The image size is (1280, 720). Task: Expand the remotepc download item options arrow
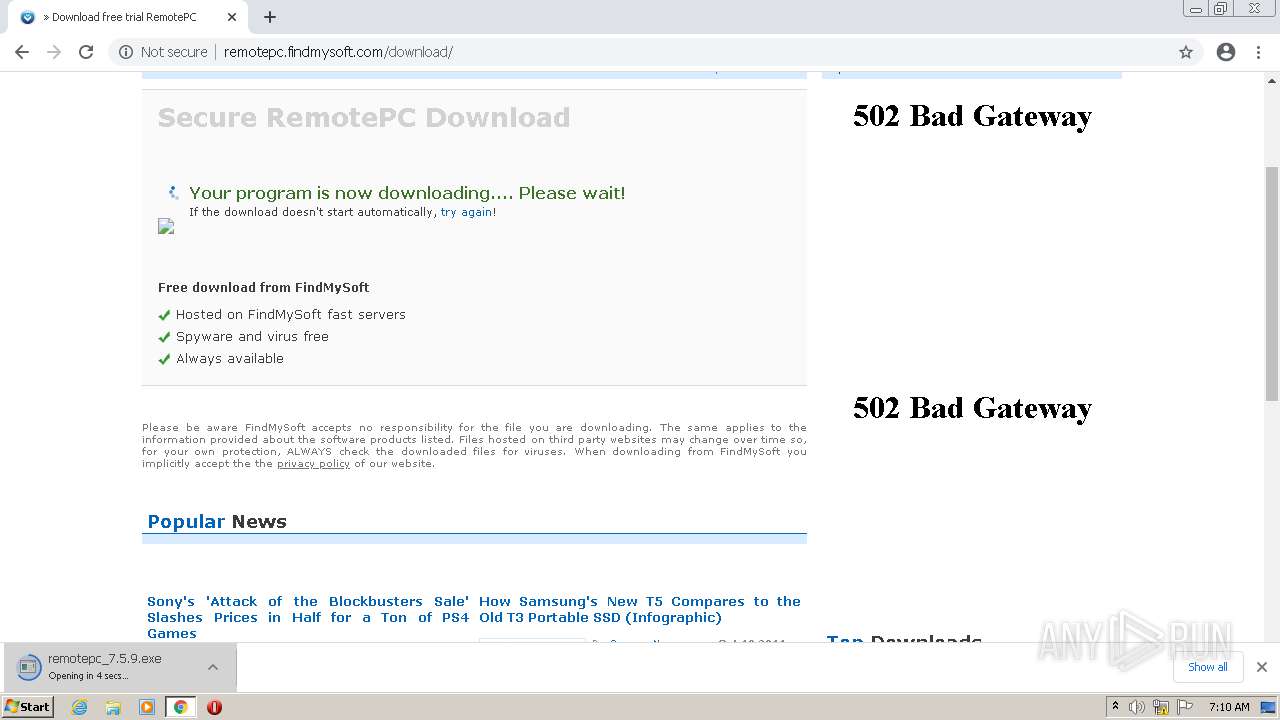point(213,667)
